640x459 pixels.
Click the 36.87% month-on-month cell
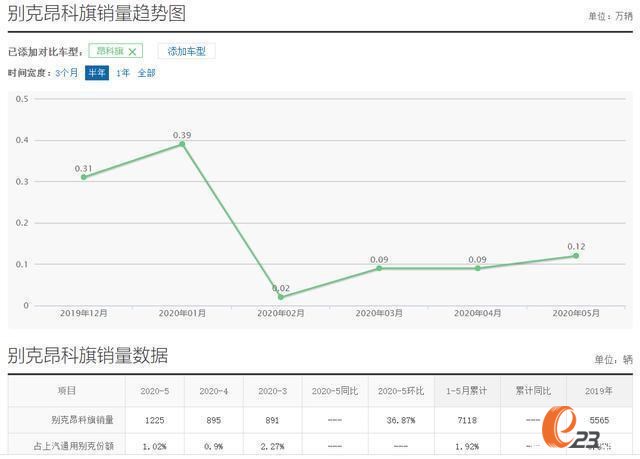pyautogui.click(x=401, y=420)
